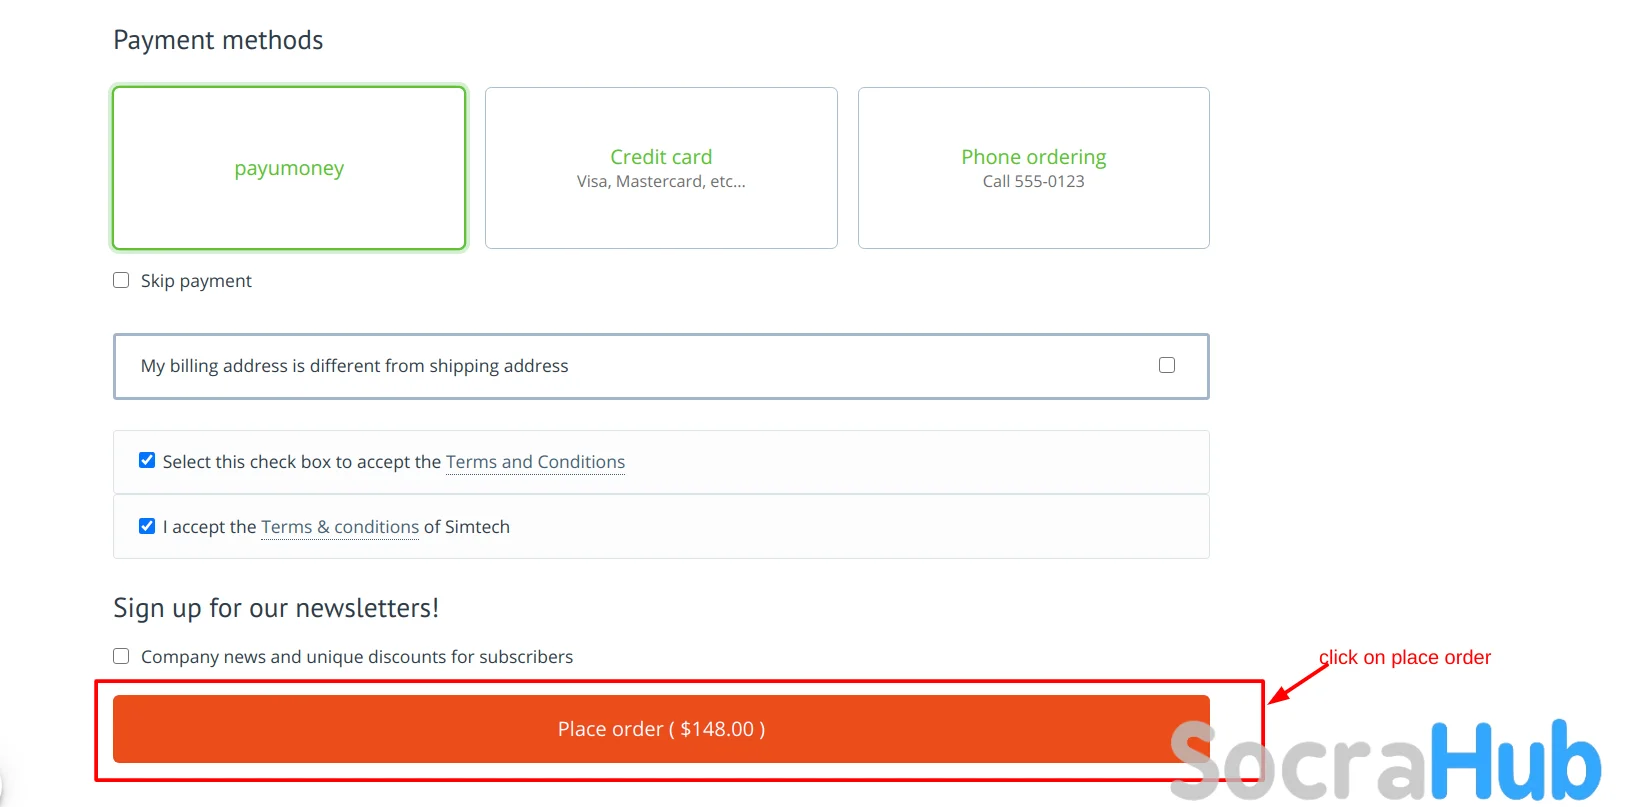Open Simtech's Terms & conditions link
Image resolution: width=1632 pixels, height=807 pixels.
(x=340, y=527)
